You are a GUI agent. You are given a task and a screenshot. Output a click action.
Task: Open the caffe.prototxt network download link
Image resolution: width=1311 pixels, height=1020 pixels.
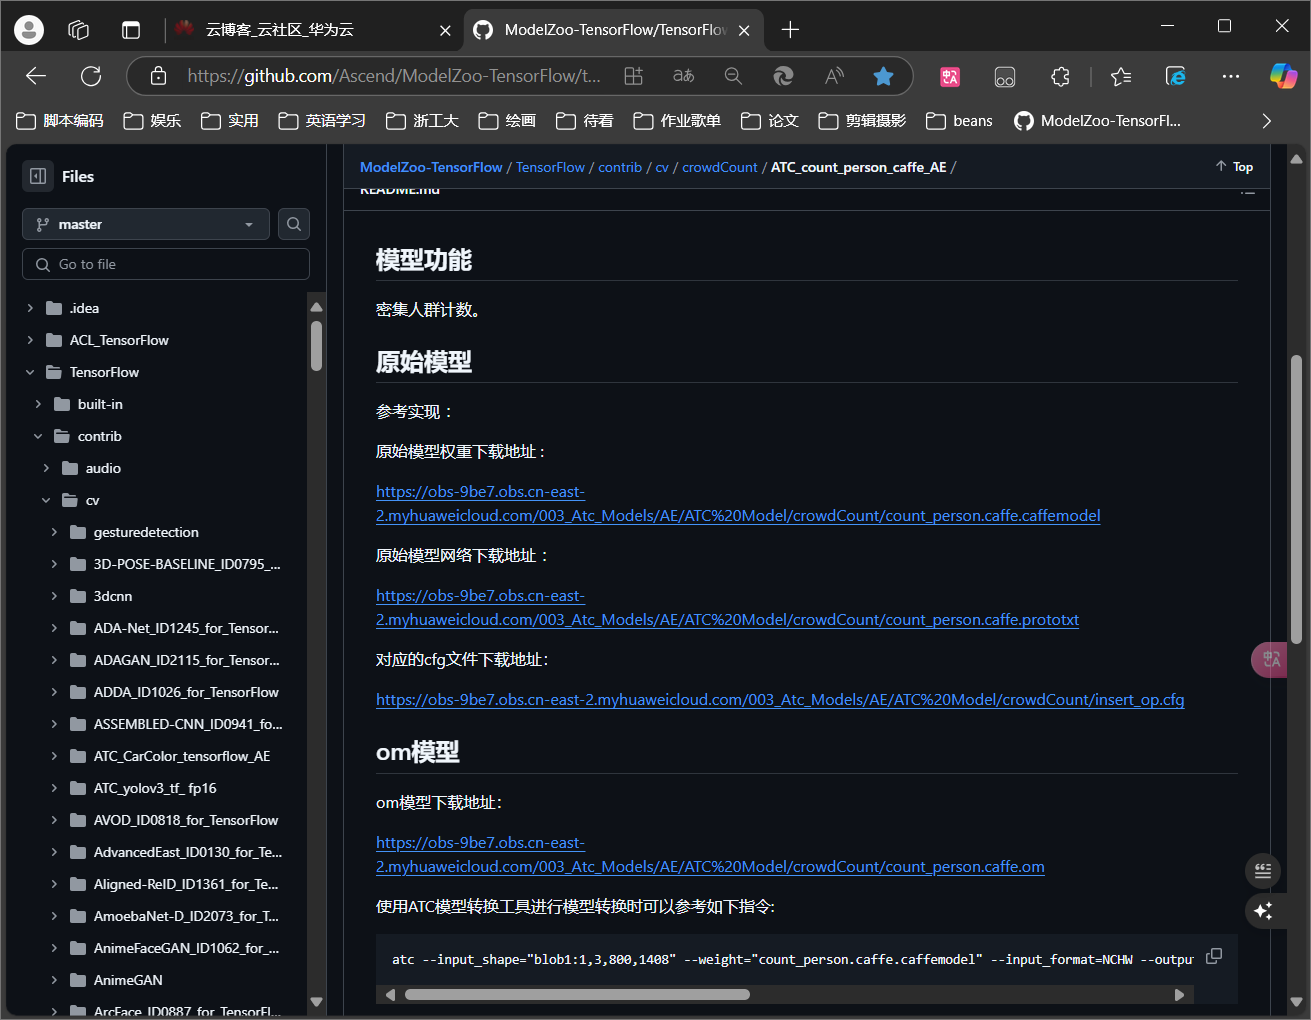click(x=727, y=608)
